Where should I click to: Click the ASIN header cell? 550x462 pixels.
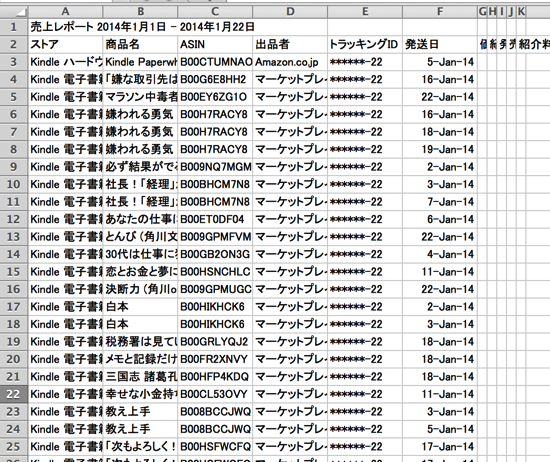[215, 45]
